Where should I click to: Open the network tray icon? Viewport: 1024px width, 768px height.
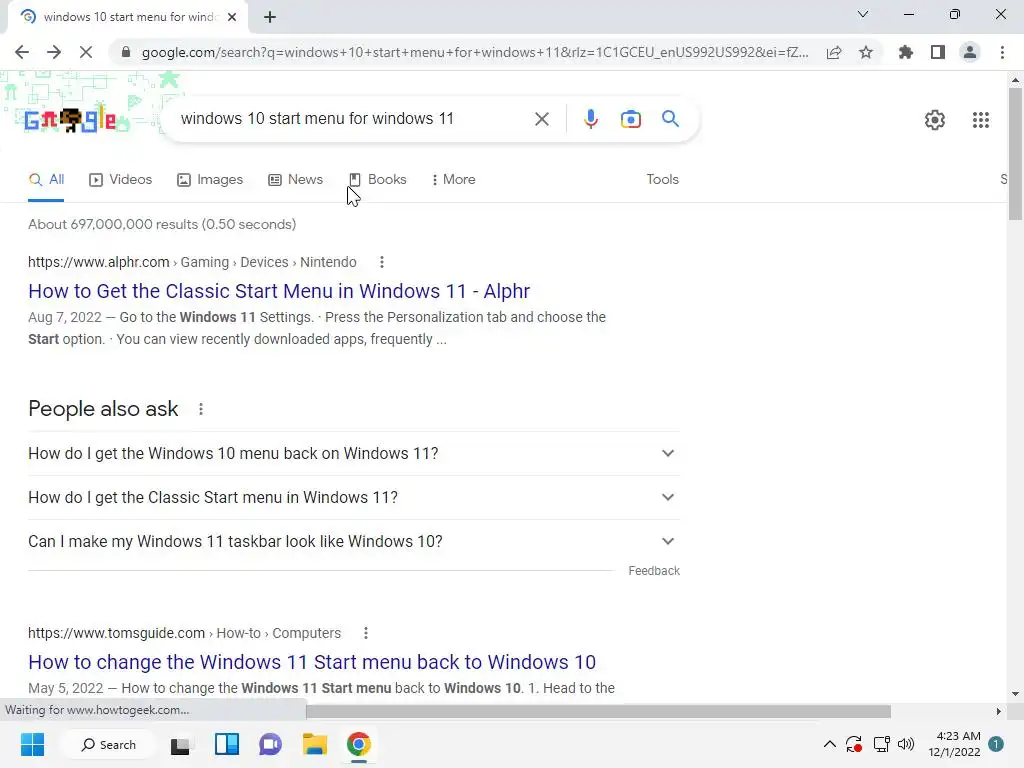coord(882,744)
